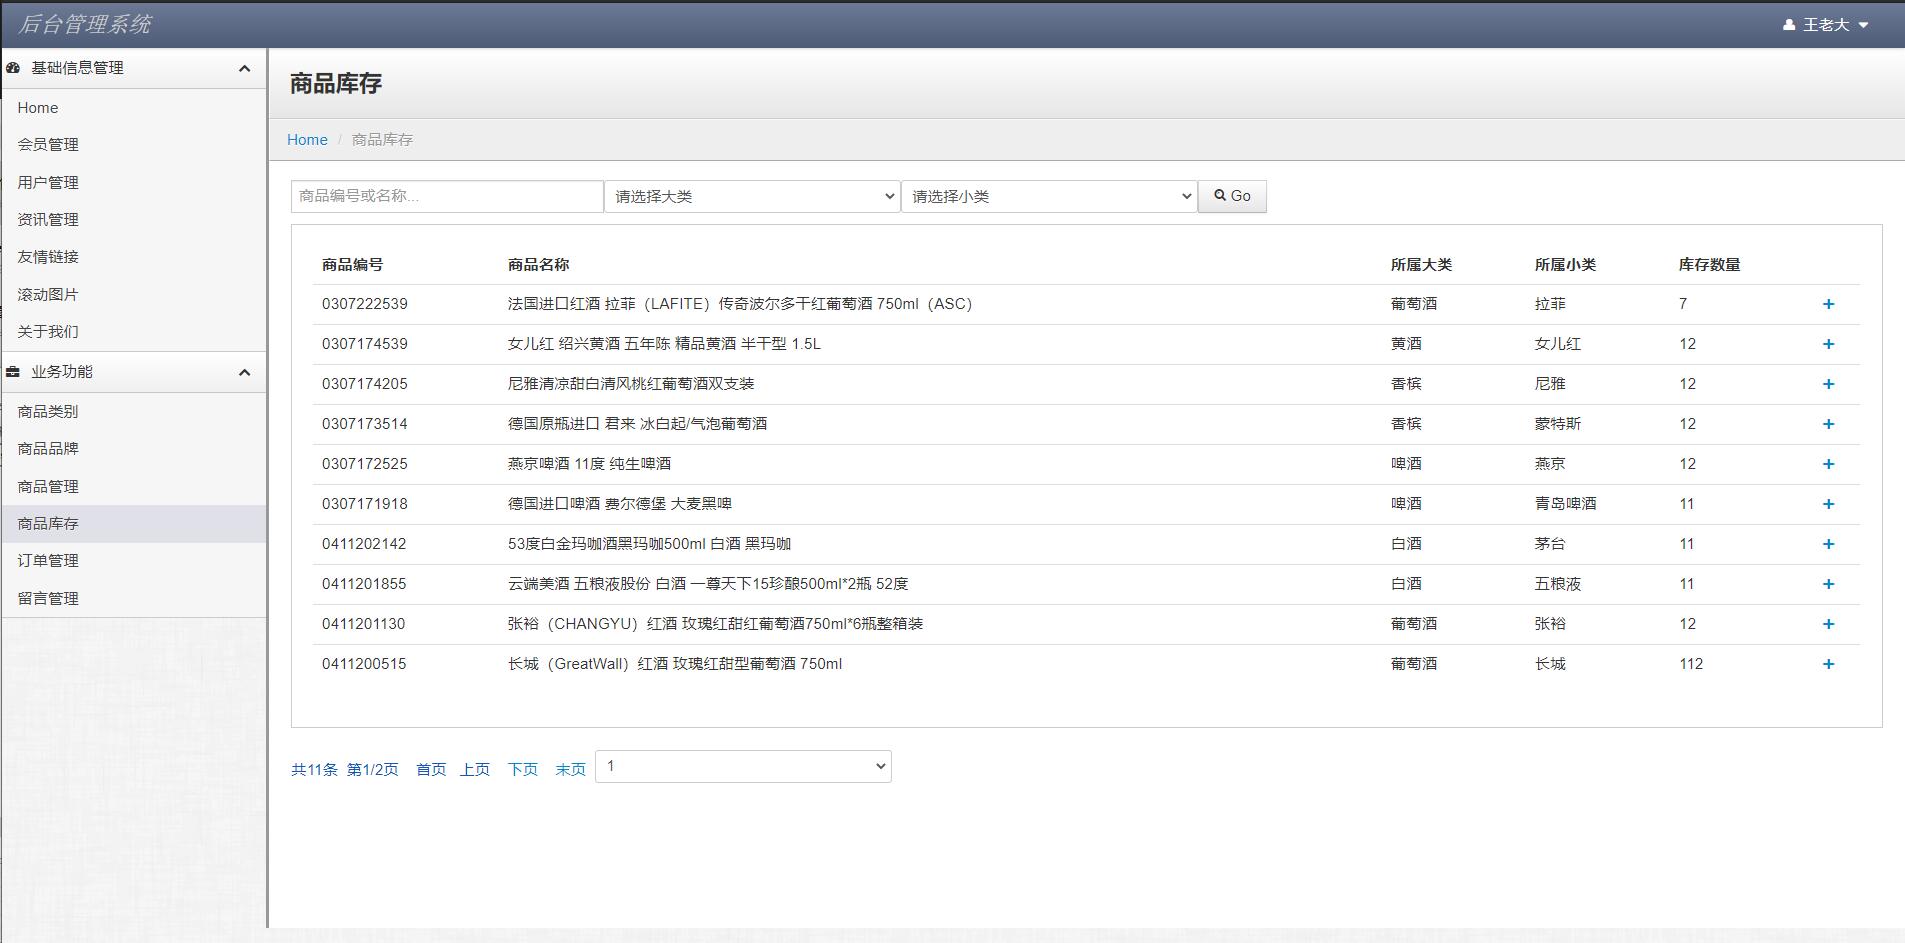Click the user avatar icon near 王老大
The height and width of the screenshot is (943, 1905).
pyautogui.click(x=1788, y=24)
